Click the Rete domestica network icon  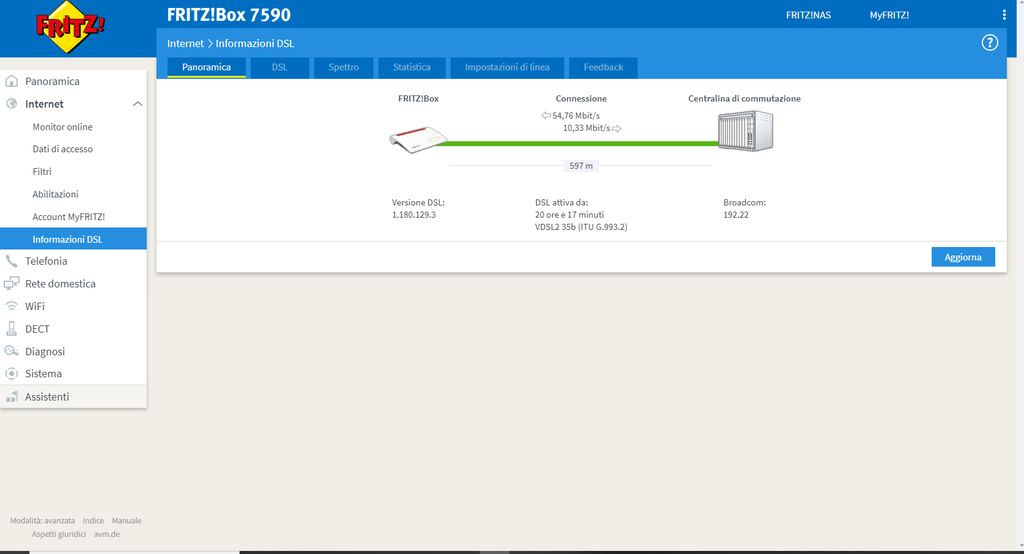tap(11, 284)
